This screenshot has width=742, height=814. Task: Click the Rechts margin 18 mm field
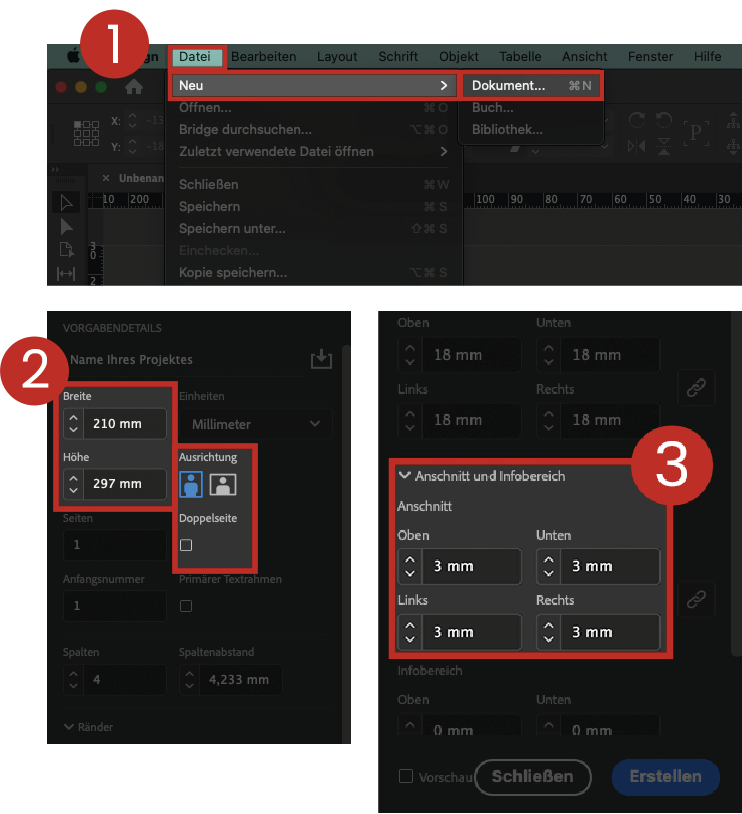pyautogui.click(x=610, y=419)
